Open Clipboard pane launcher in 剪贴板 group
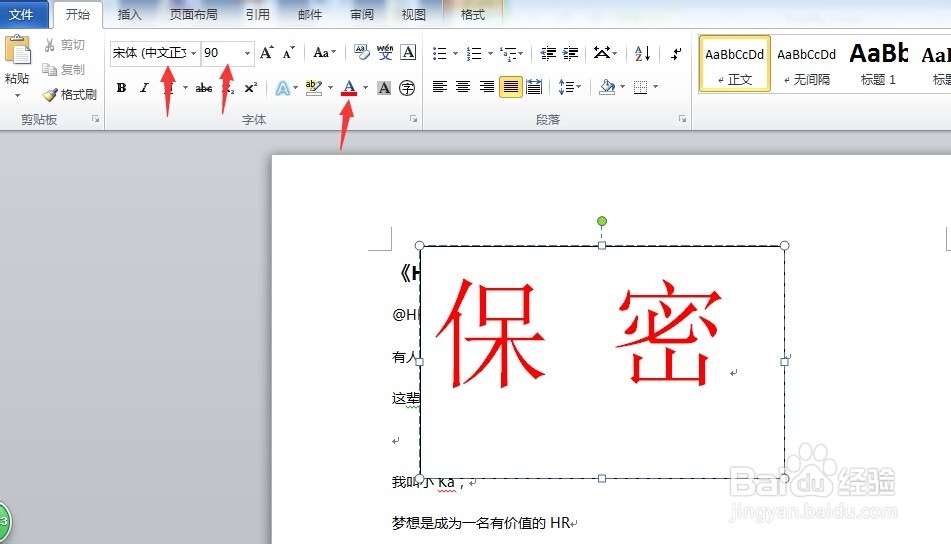This screenshot has height=544, width=951. pos(96,119)
